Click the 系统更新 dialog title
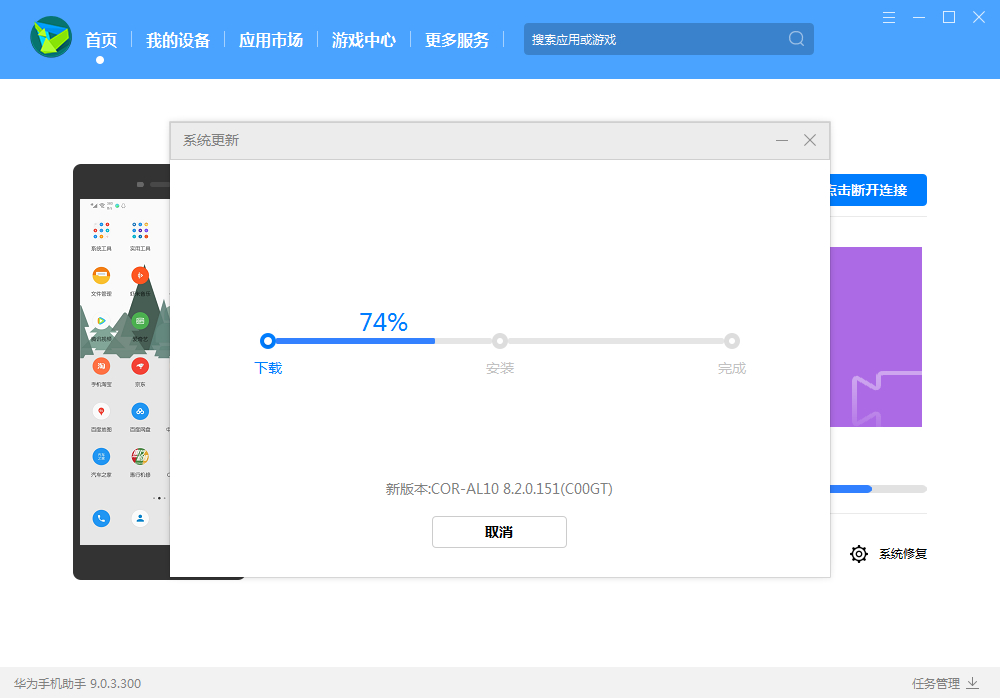Image resolution: width=1000 pixels, height=698 pixels. pos(211,140)
